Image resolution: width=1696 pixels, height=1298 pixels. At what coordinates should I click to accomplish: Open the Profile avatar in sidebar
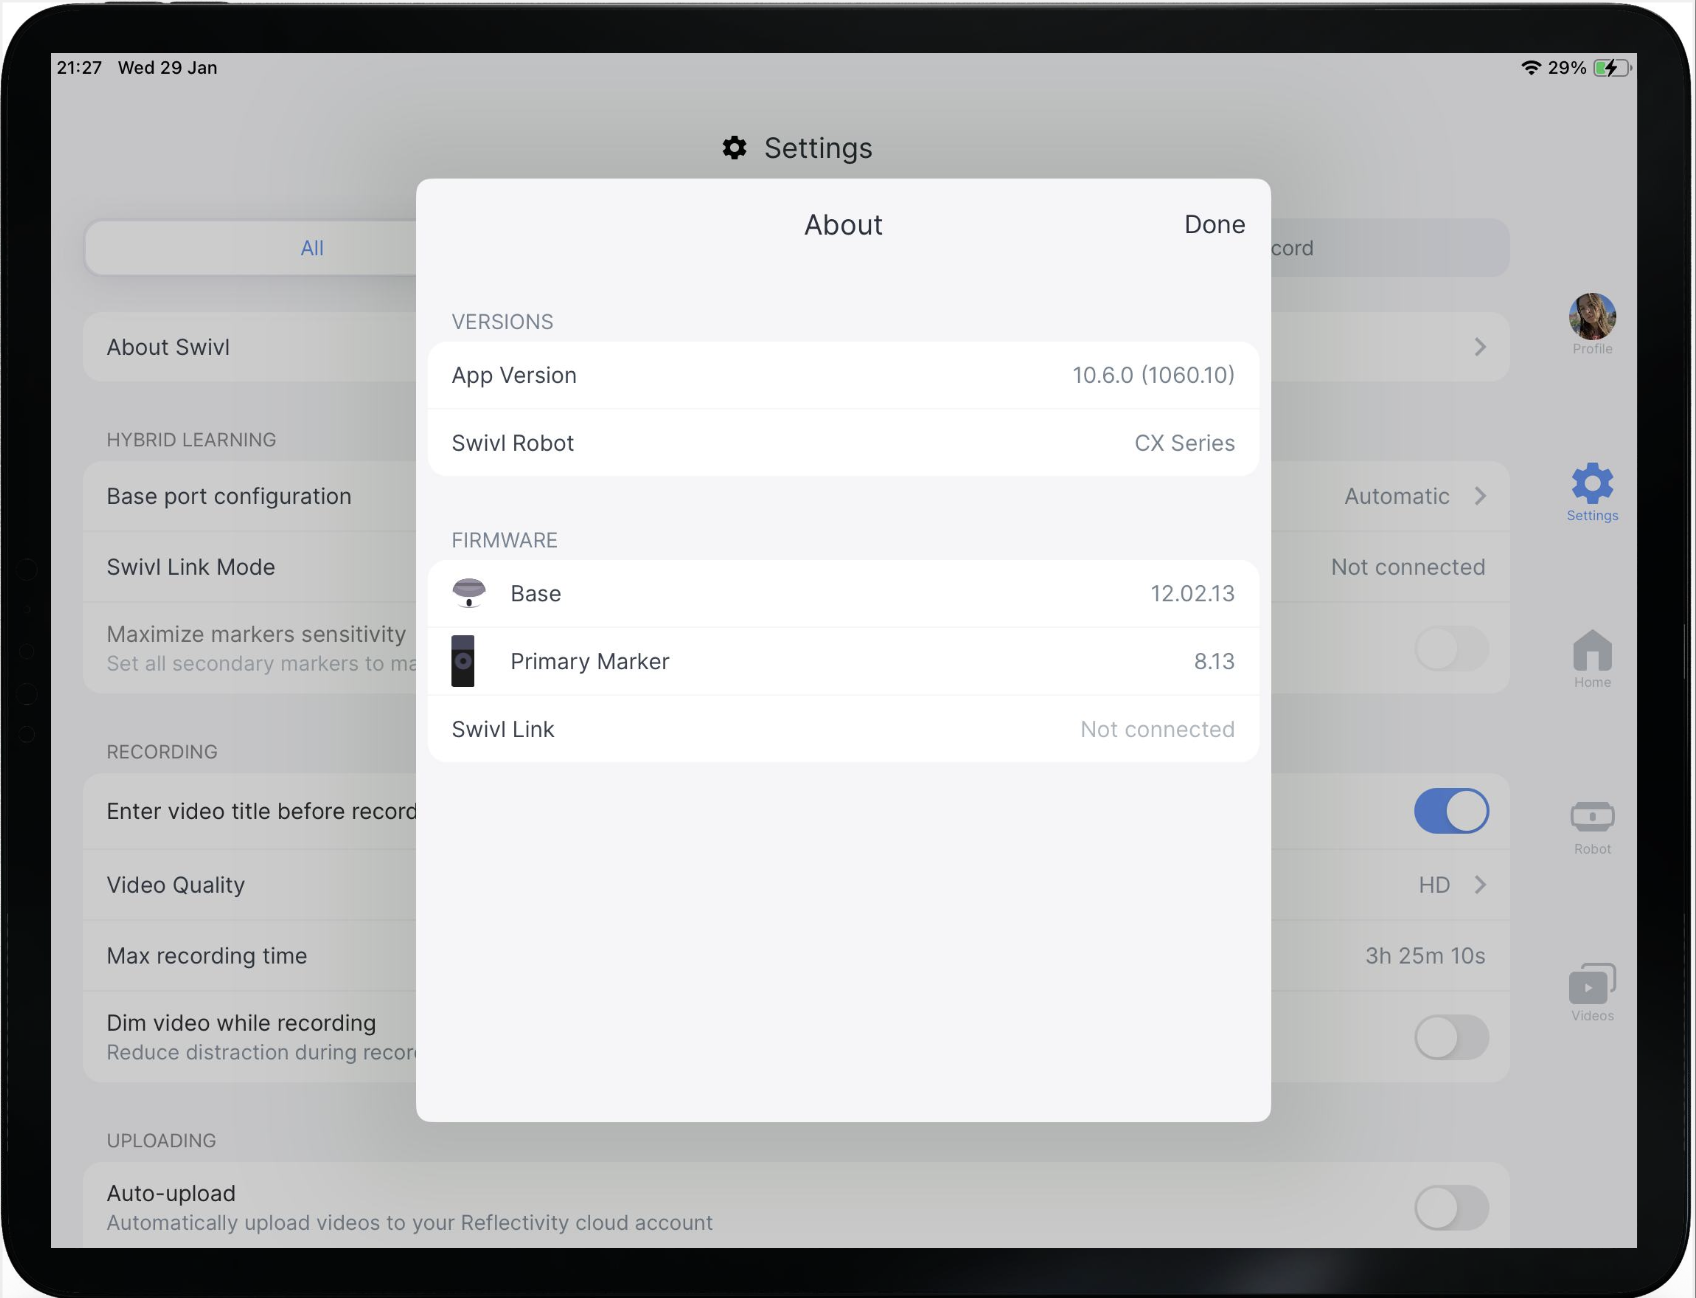(1592, 318)
